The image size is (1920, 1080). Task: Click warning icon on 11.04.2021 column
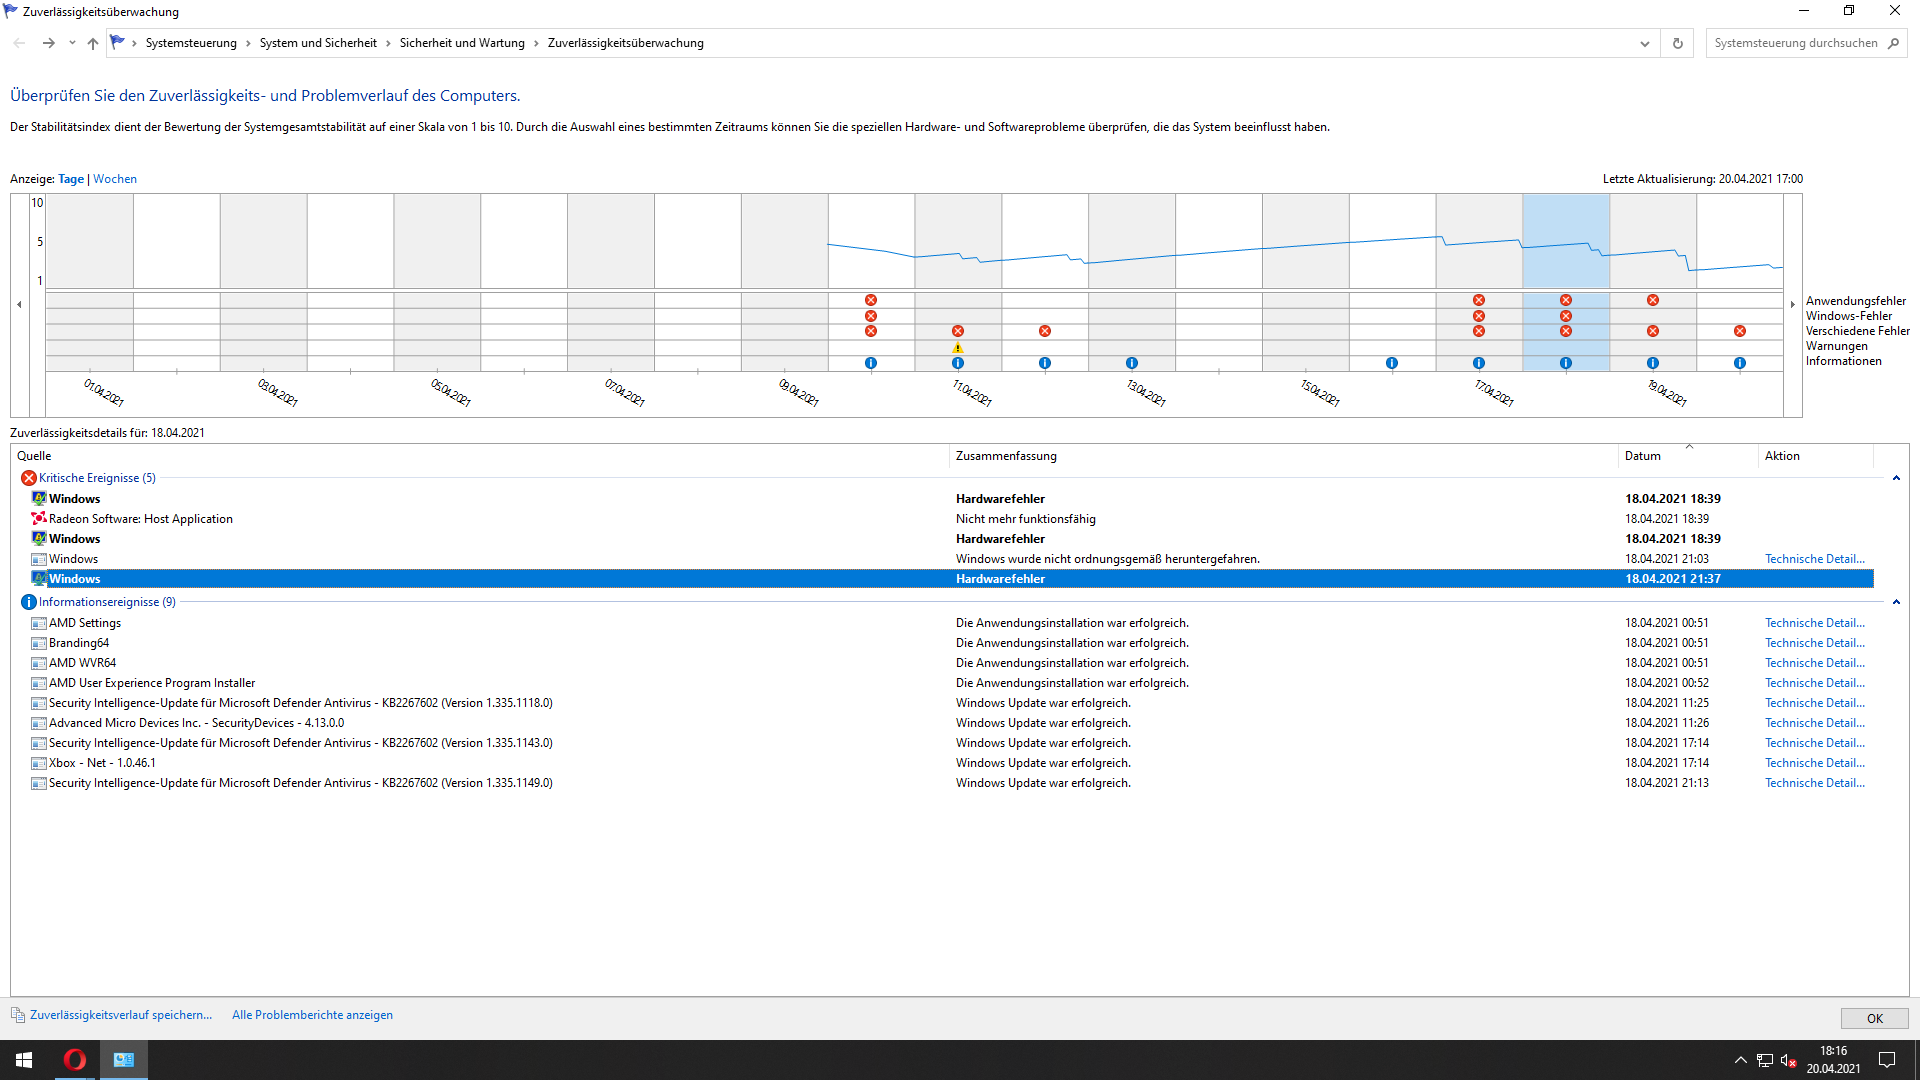[958, 348]
